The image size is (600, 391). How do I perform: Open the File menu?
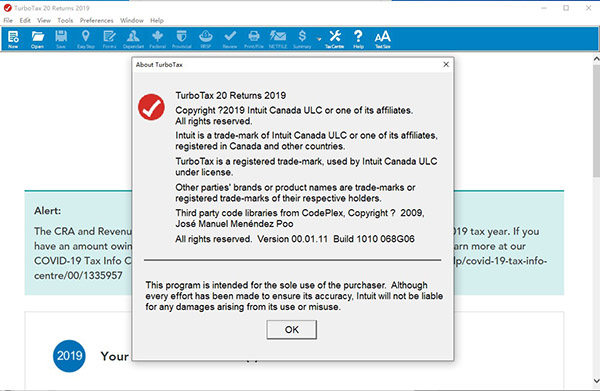point(8,20)
